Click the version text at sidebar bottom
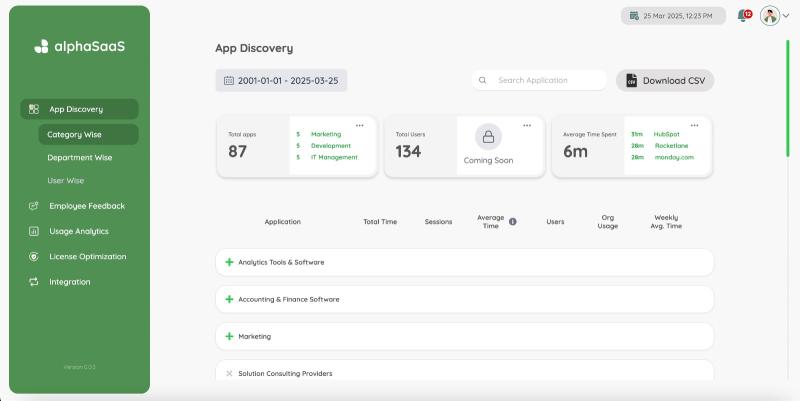The height and width of the screenshot is (401, 800). [x=80, y=367]
